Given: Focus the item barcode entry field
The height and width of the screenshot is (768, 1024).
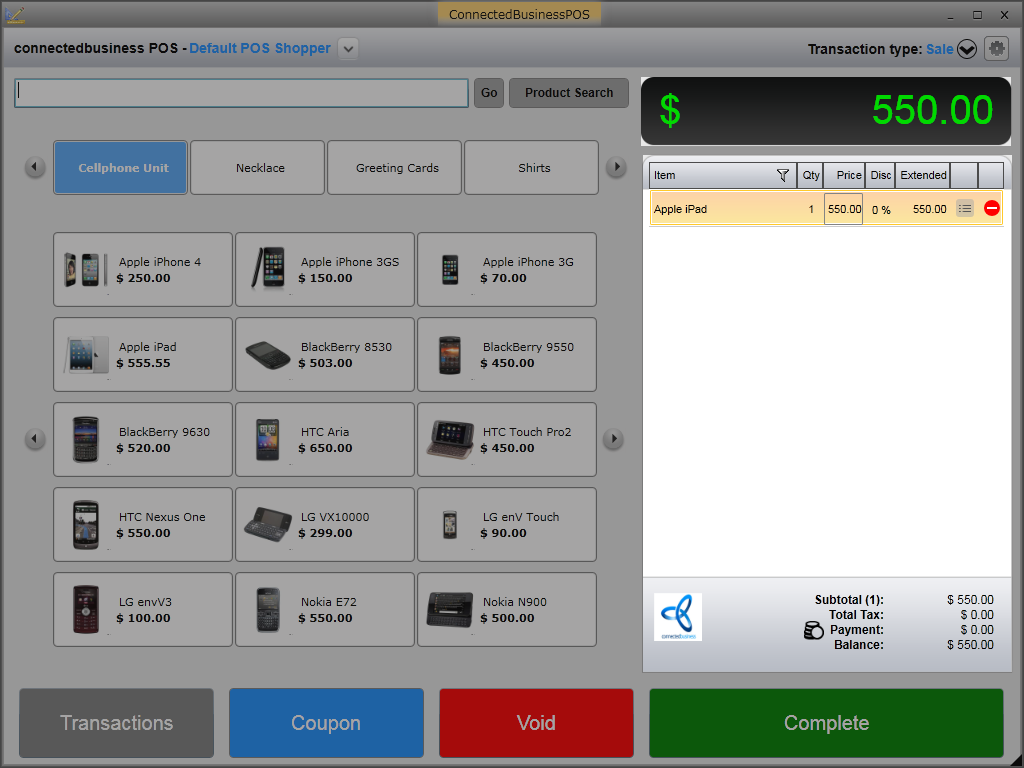Looking at the screenshot, I should click(x=242, y=93).
